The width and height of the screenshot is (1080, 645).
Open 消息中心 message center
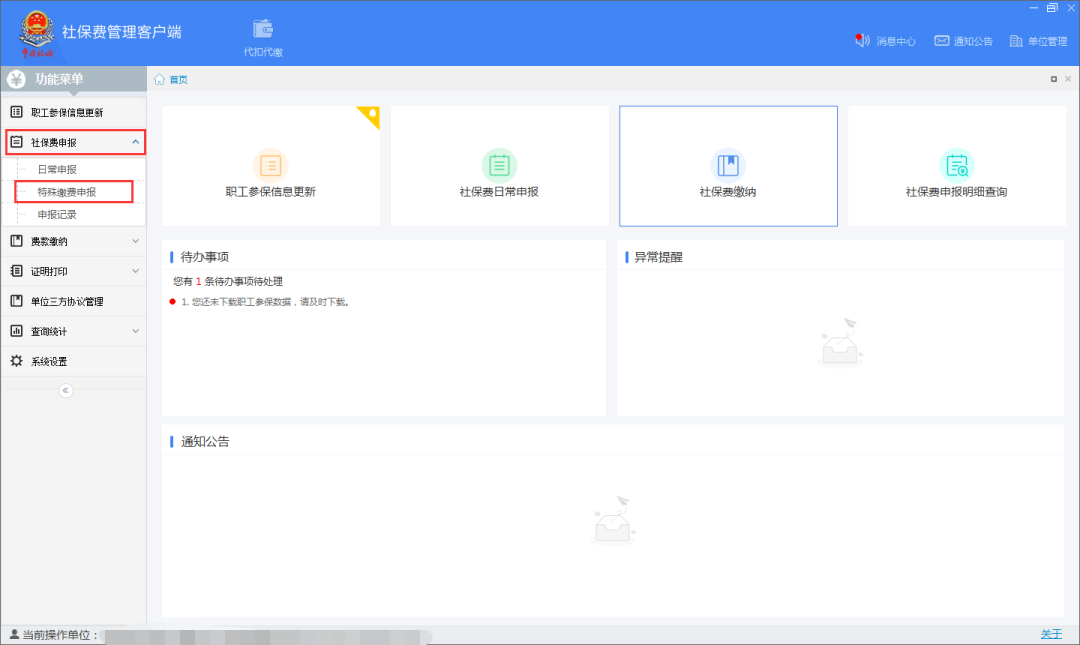pyautogui.click(x=886, y=41)
